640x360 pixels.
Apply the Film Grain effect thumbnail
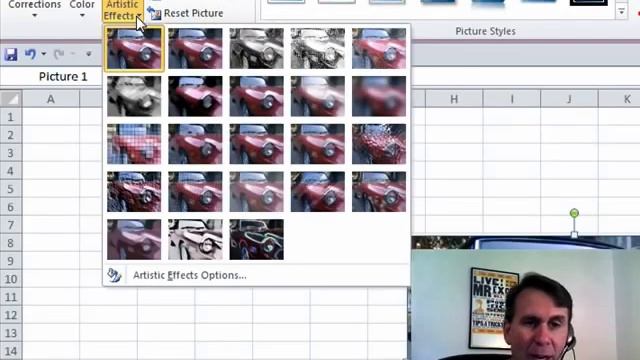(257, 144)
